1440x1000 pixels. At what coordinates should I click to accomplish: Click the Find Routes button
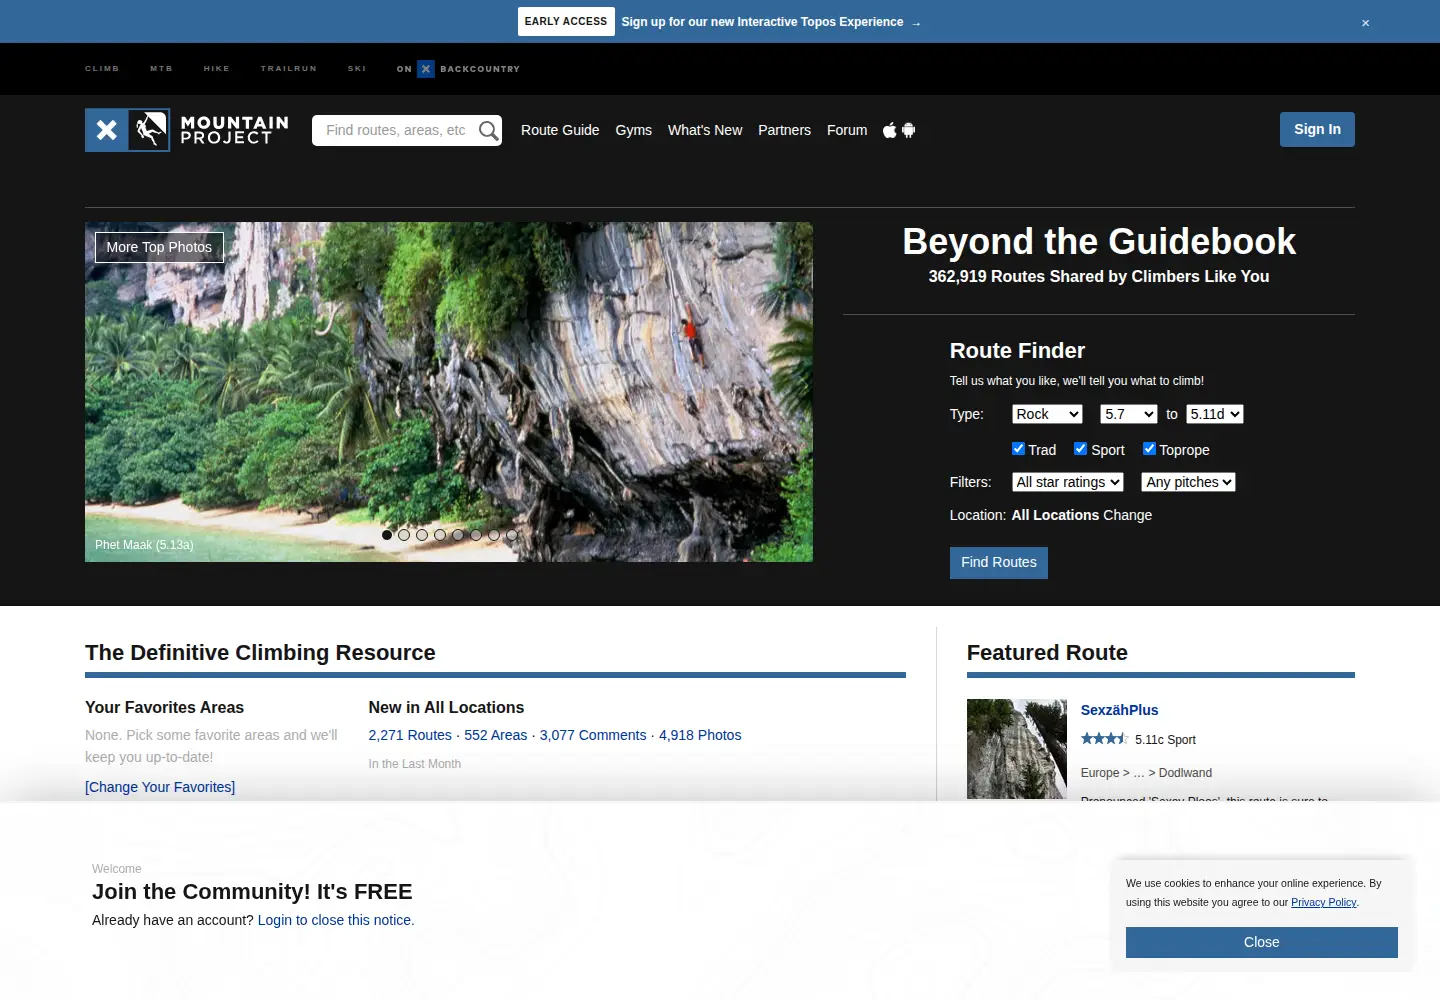(999, 563)
